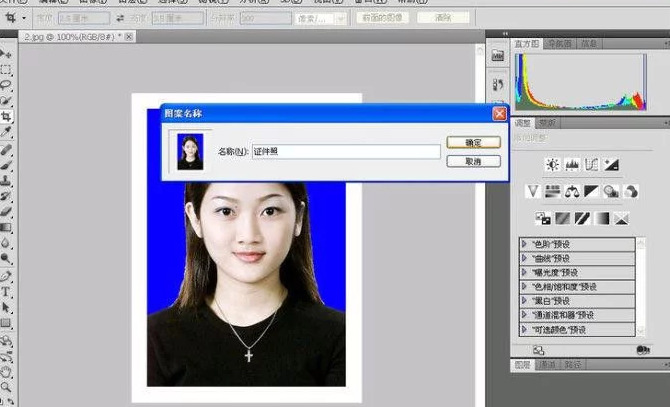Select the Blur tool
This screenshot has height=407, width=670.
[6, 243]
